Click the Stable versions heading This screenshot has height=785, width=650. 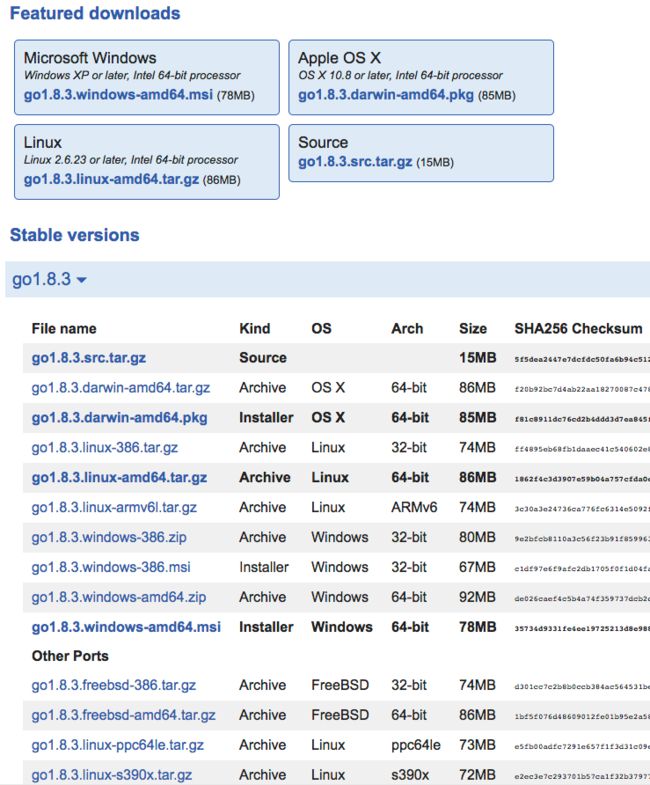[x=75, y=235]
